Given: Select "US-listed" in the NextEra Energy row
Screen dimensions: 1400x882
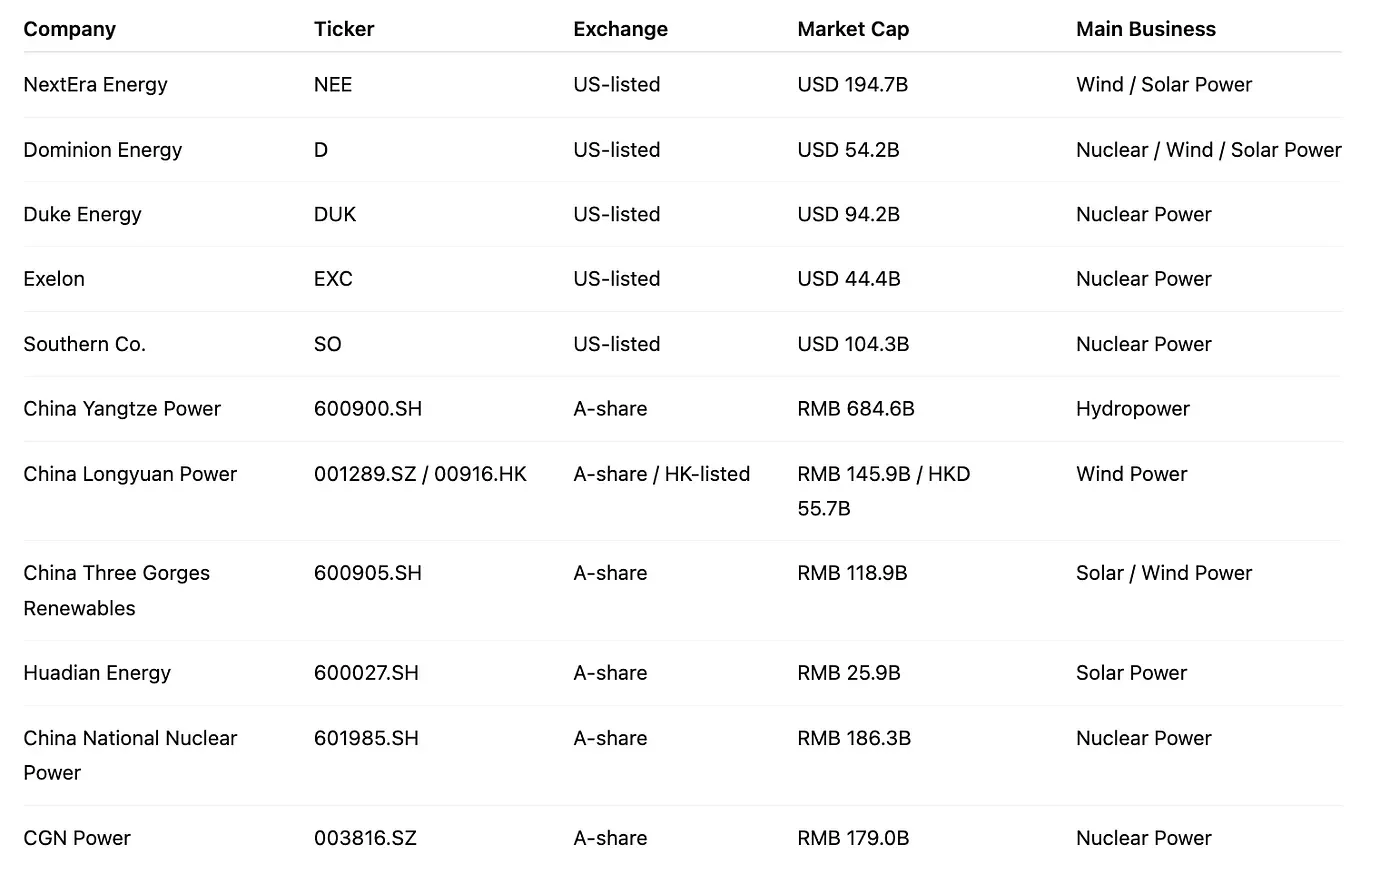Looking at the screenshot, I should (x=617, y=85).
